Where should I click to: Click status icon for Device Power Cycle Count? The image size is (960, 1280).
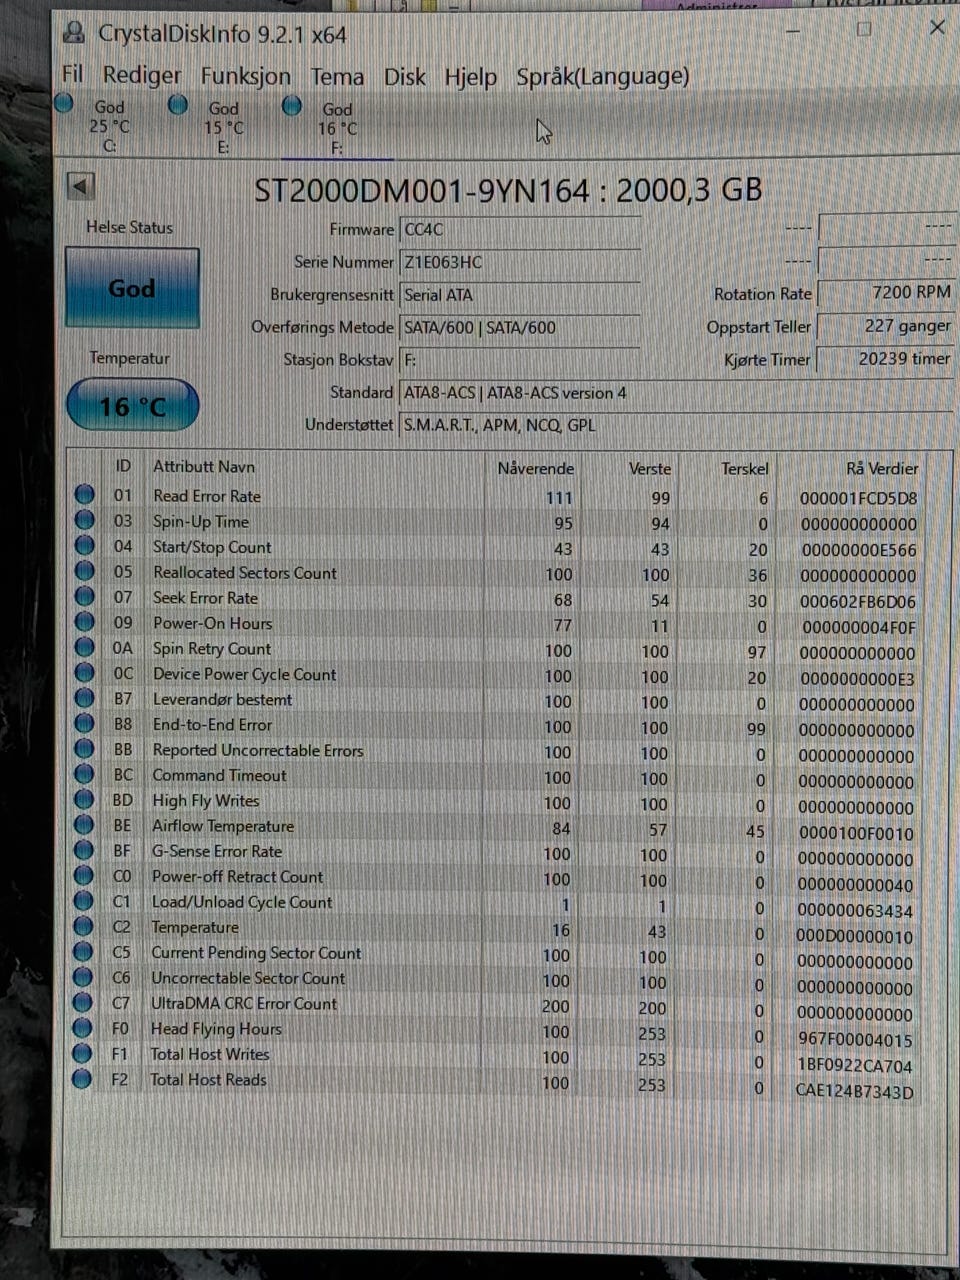click(x=84, y=673)
